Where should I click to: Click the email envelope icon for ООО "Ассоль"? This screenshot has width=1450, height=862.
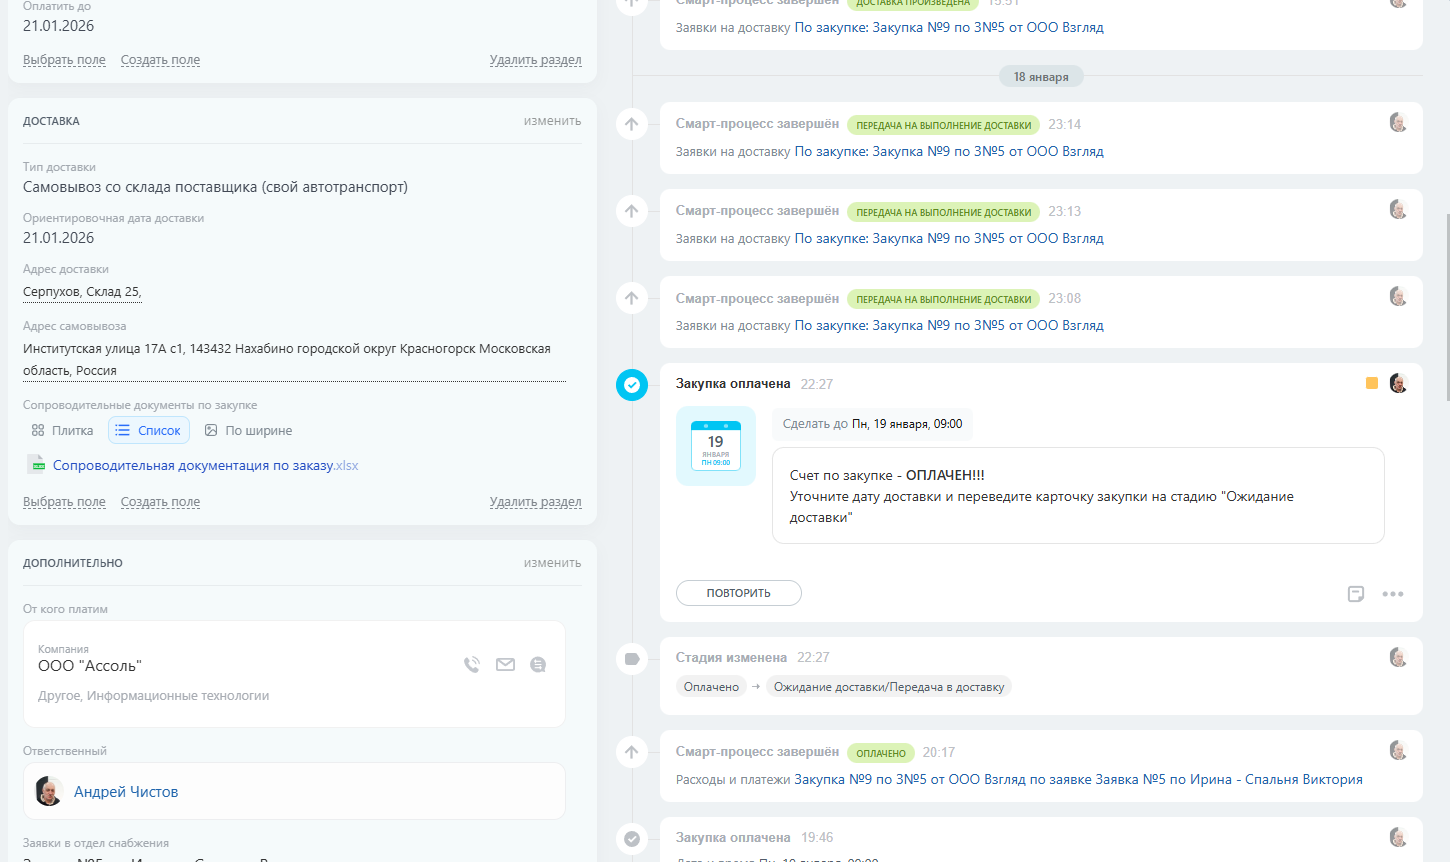505,665
